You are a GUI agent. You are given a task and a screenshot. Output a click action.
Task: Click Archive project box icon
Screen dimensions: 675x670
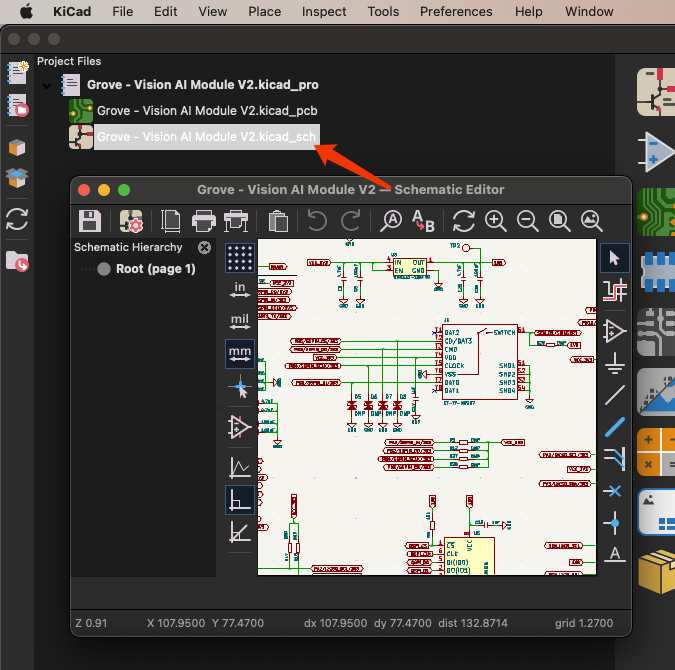click(17, 147)
